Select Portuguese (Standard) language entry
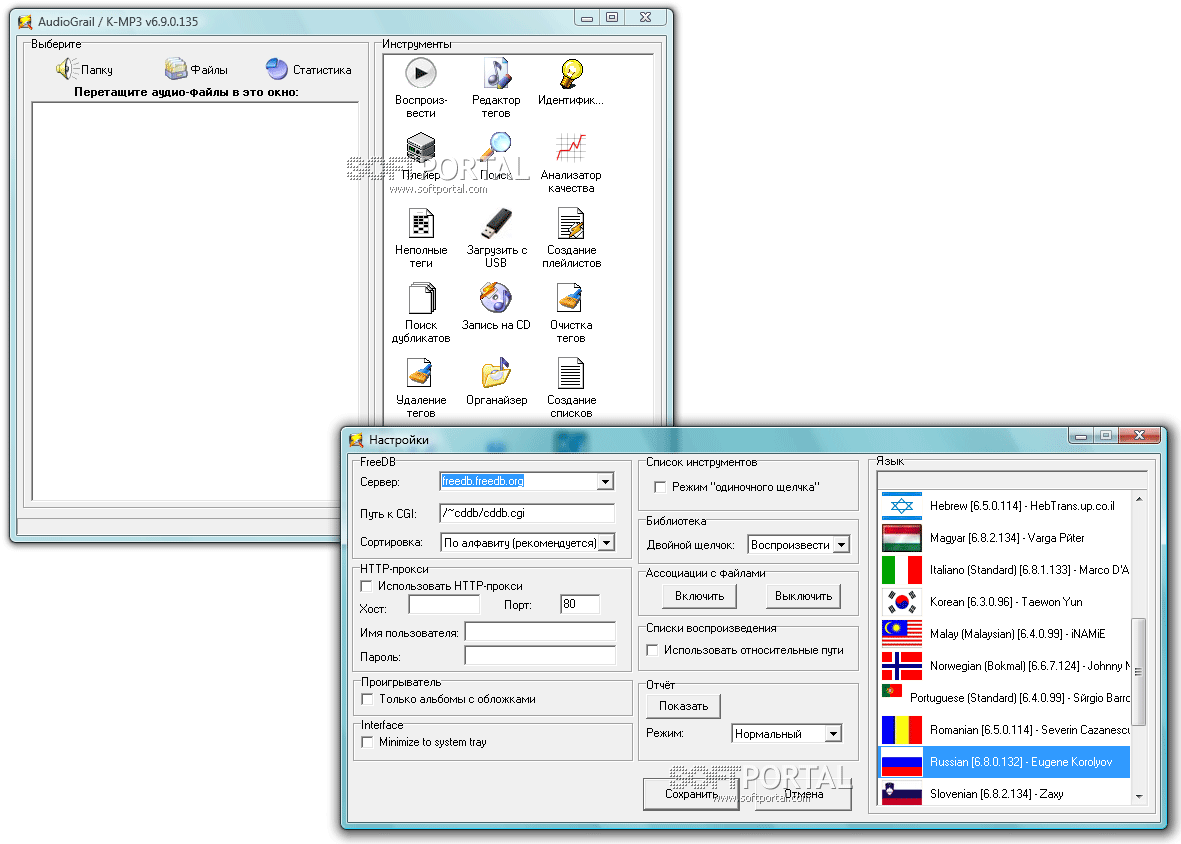The height and width of the screenshot is (844, 1181). coord(1006,698)
